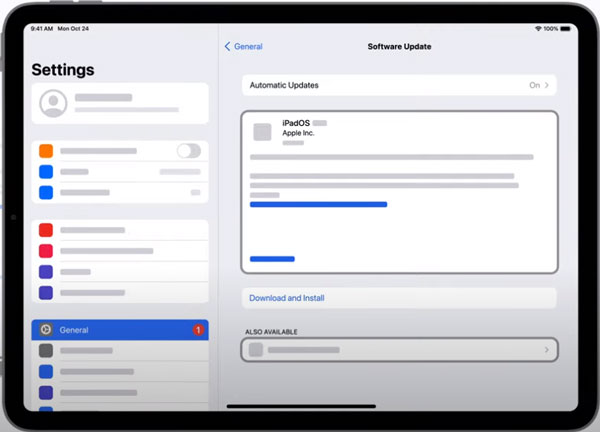Click the iPadOS name in the update card
The width and height of the screenshot is (600, 432).
(x=296, y=123)
